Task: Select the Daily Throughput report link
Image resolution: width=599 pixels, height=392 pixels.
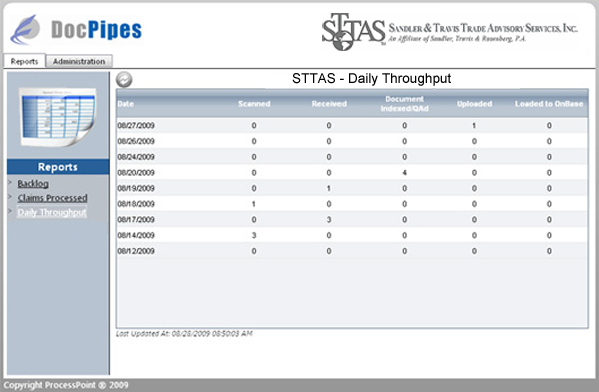Action: pyautogui.click(x=52, y=212)
